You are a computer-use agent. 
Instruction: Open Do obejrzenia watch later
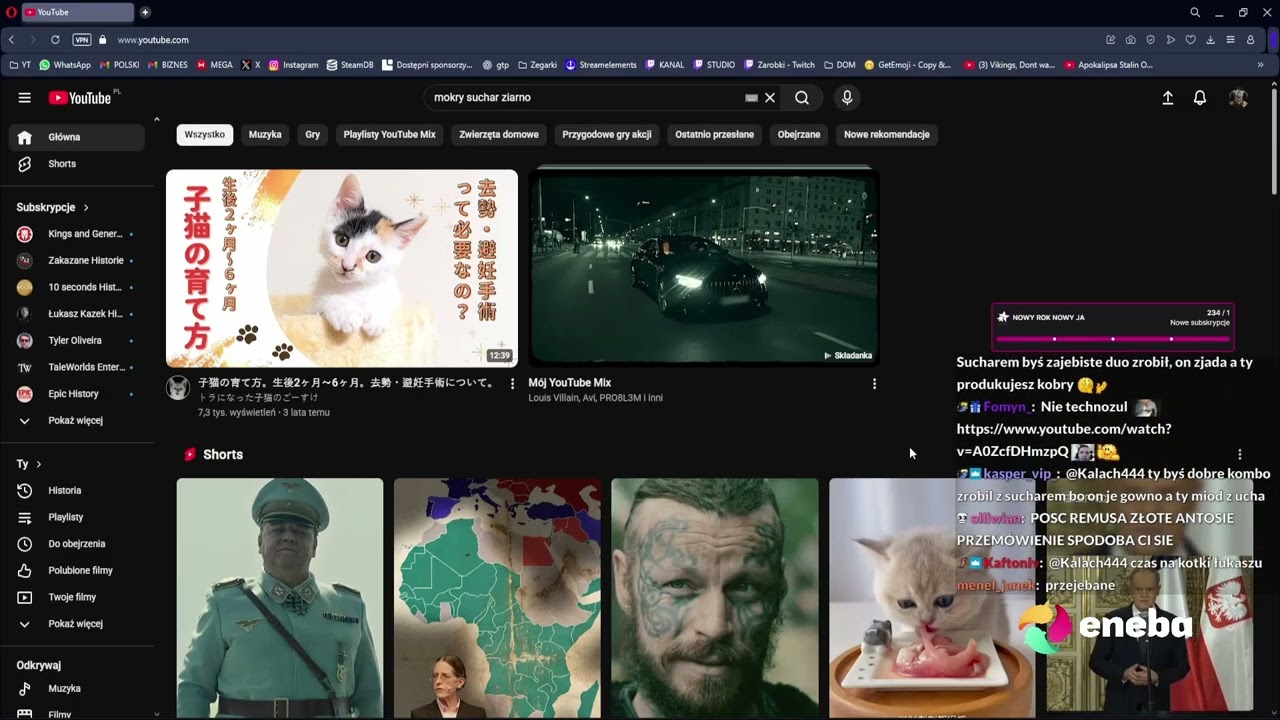(76, 544)
